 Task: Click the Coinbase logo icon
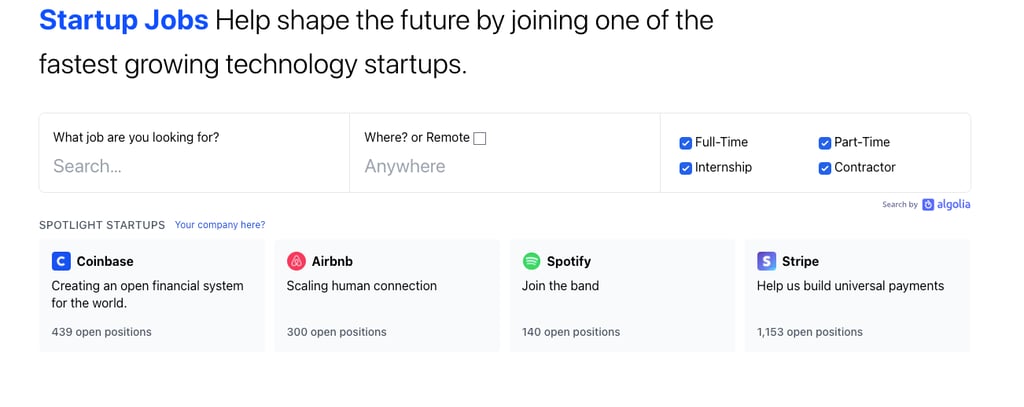point(61,261)
